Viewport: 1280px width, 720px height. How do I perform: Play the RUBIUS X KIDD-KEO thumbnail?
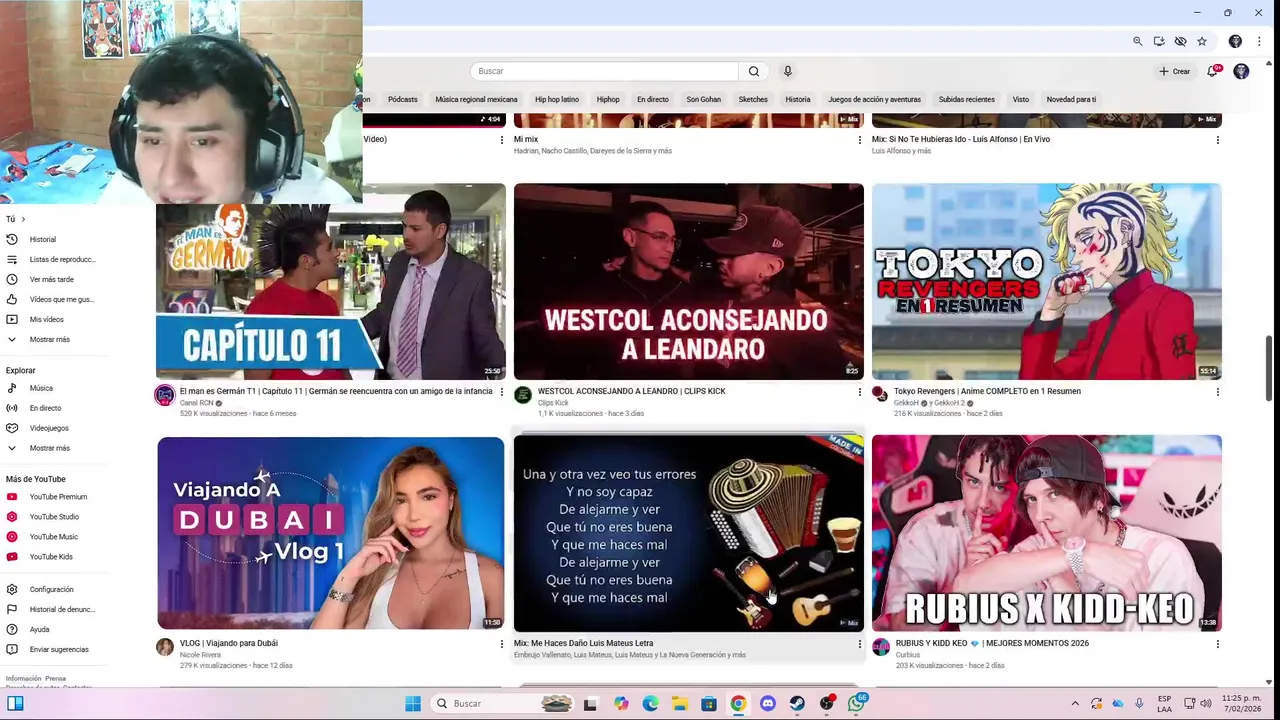pyautogui.click(x=1047, y=533)
